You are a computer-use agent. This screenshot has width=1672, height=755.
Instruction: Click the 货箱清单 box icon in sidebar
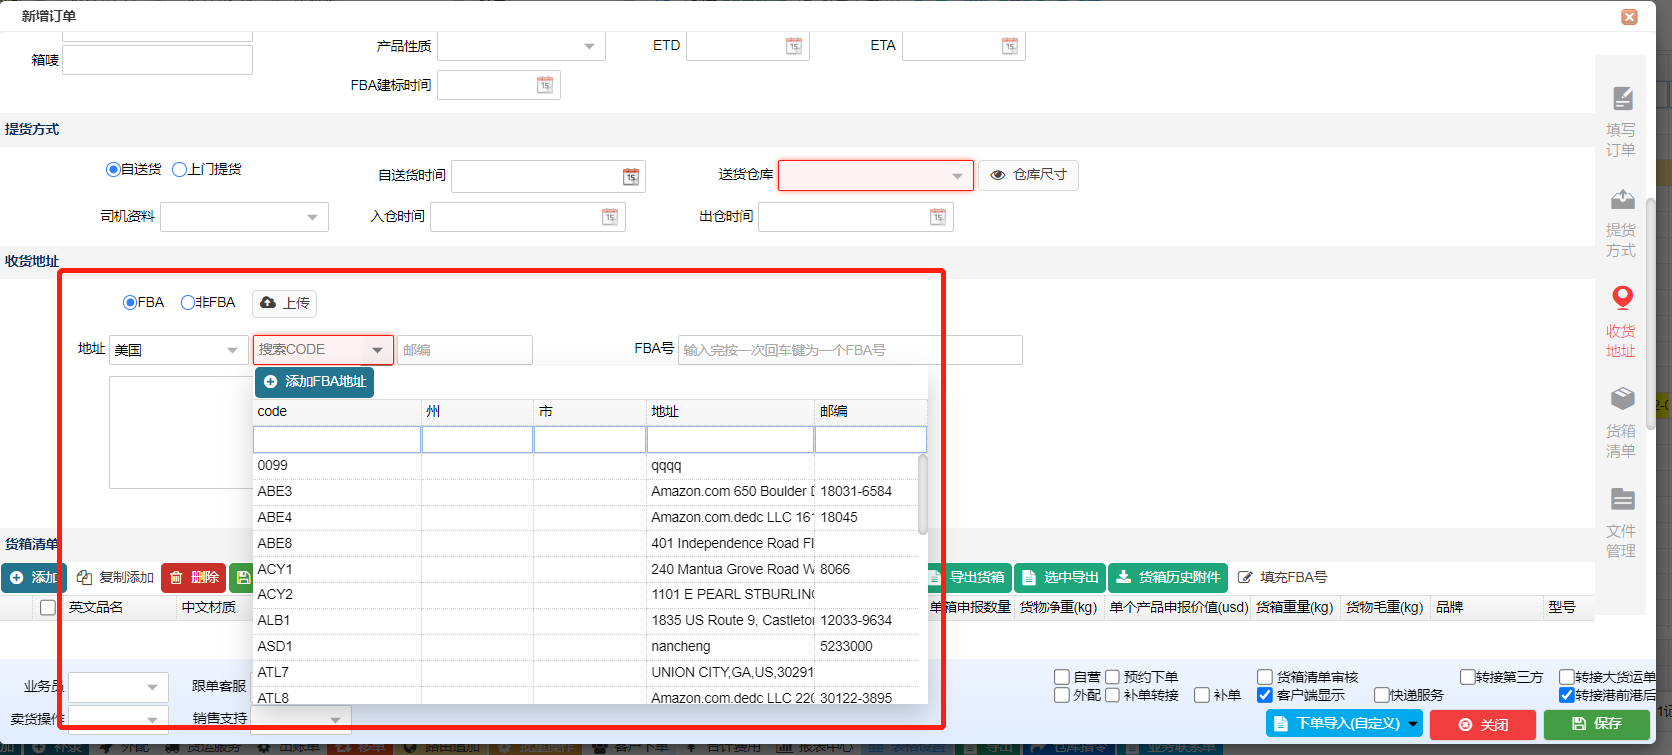1622,399
